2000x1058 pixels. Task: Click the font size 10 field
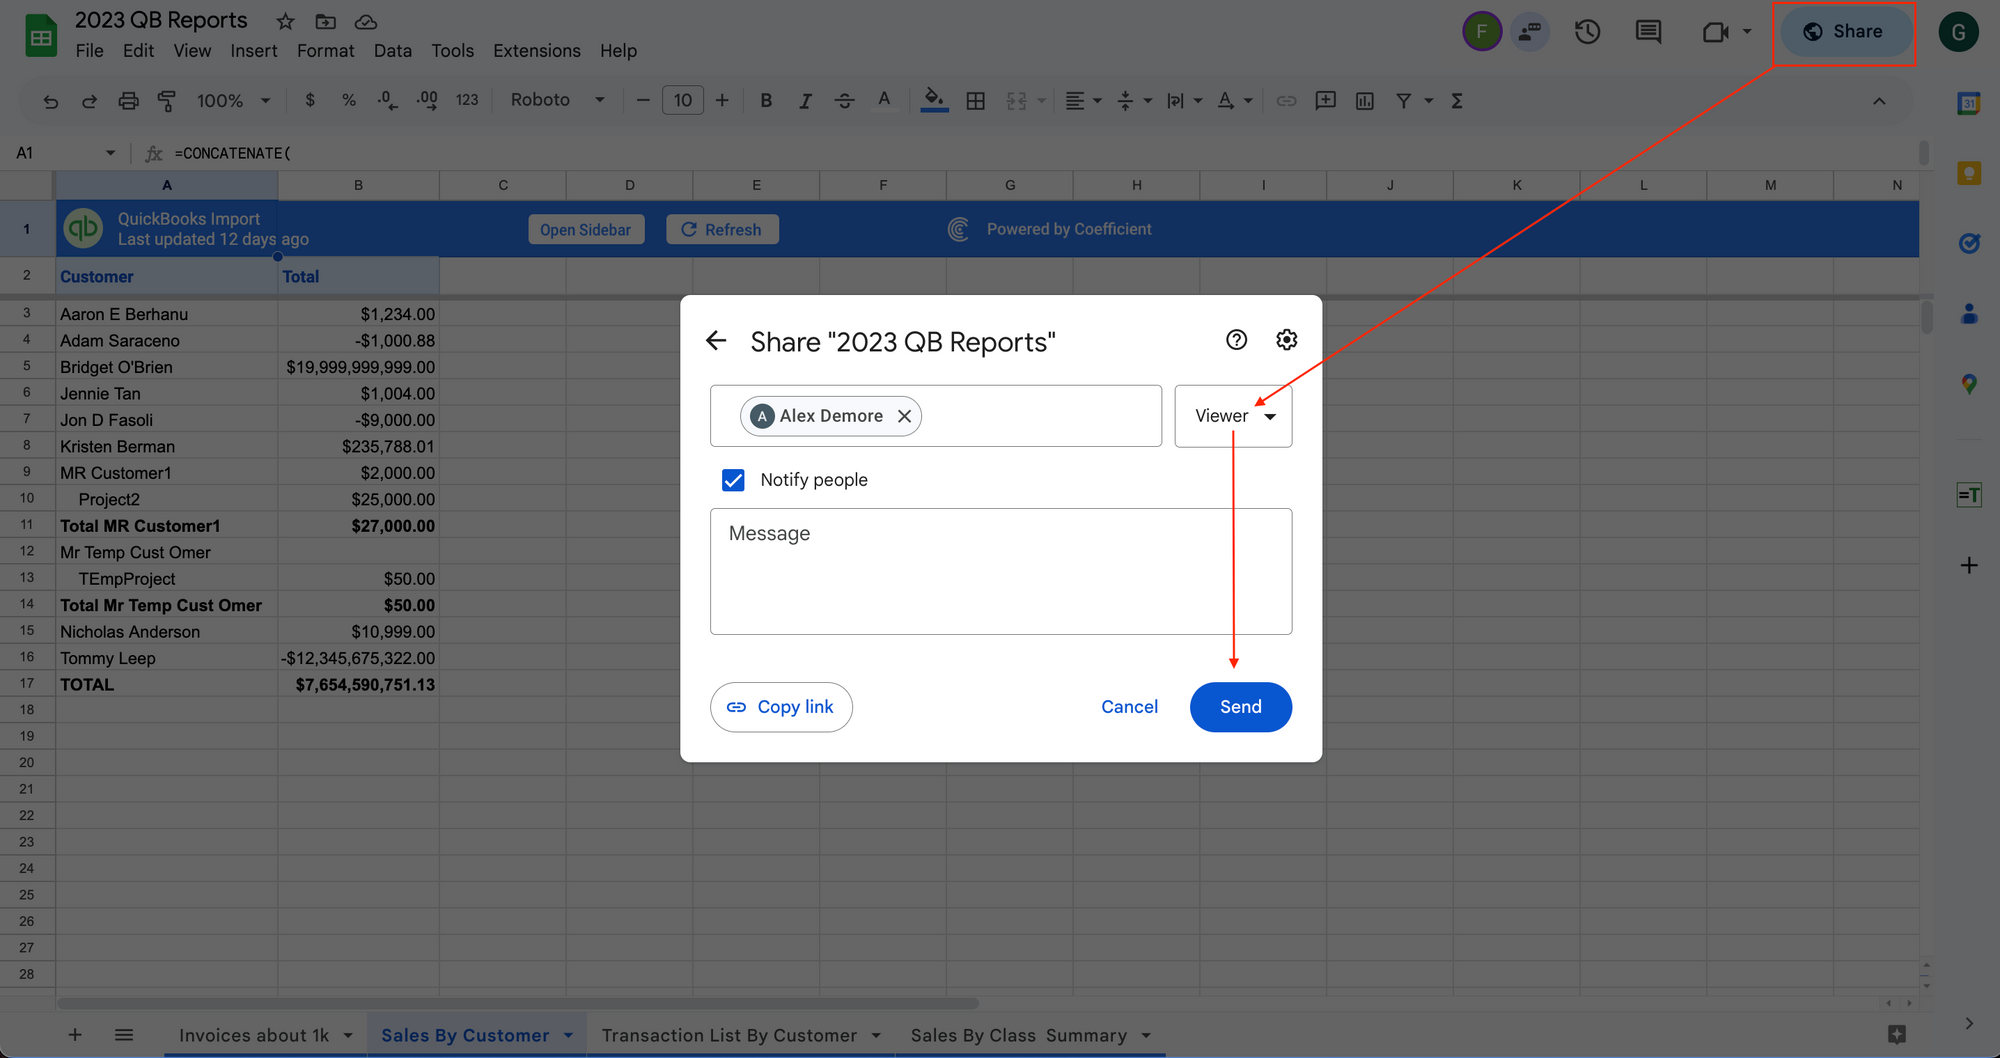(683, 101)
